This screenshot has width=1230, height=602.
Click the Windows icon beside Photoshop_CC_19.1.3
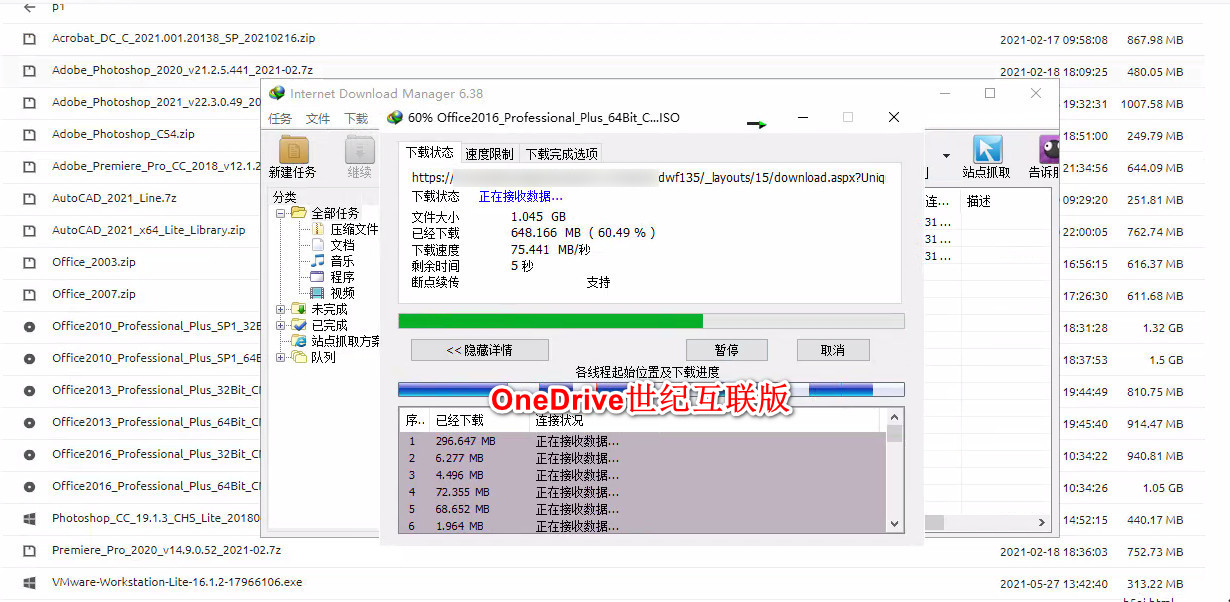30,519
